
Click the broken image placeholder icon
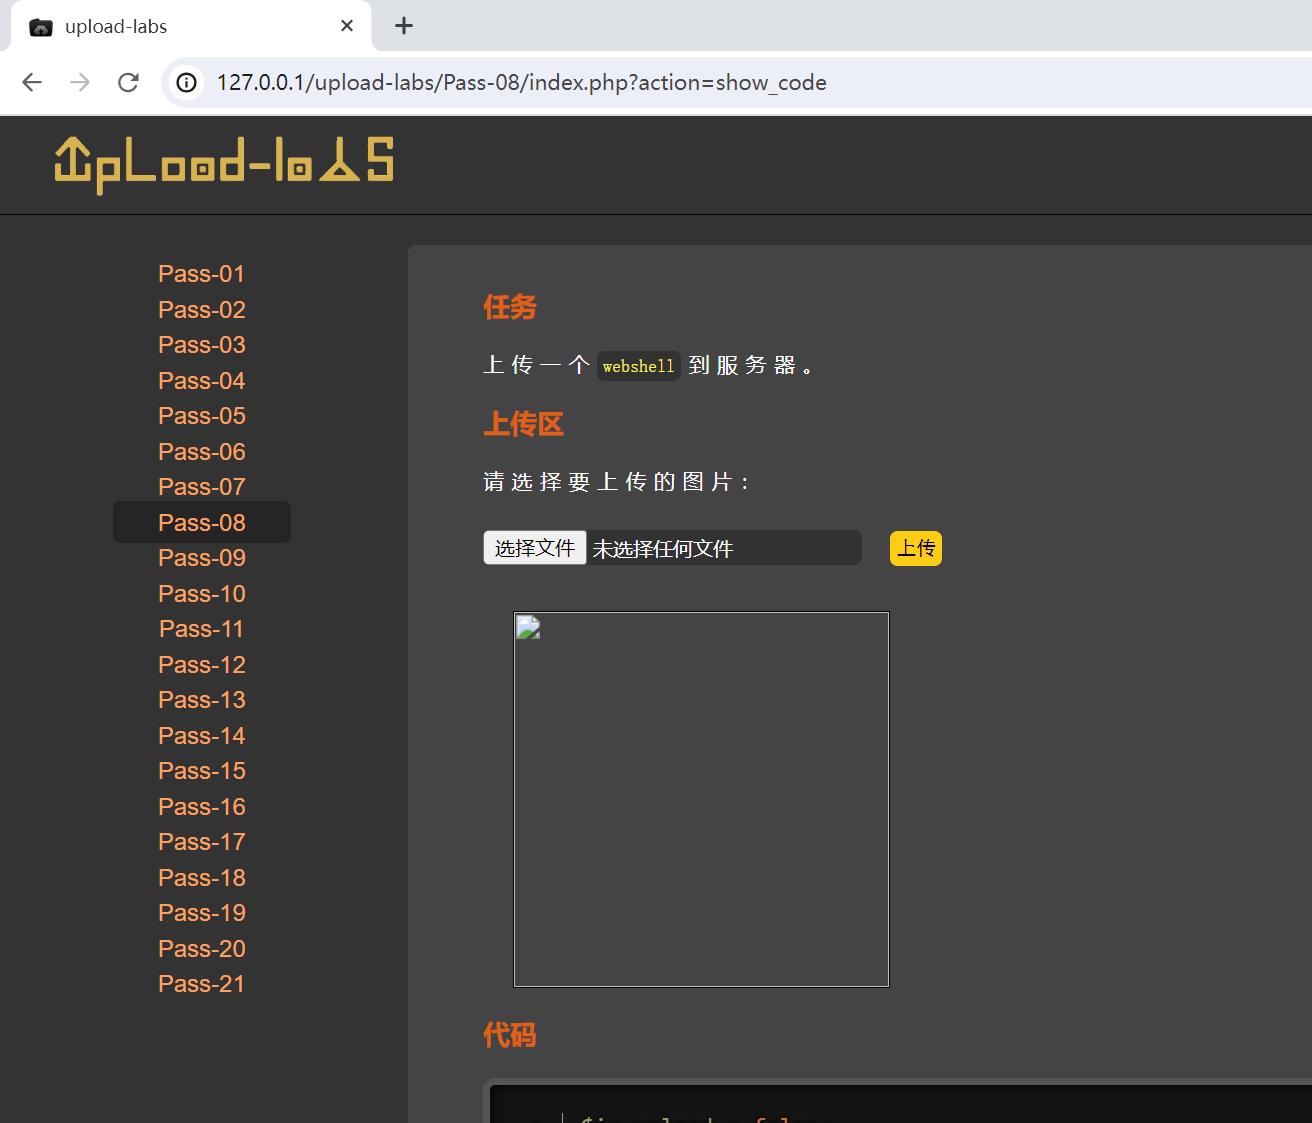point(528,627)
